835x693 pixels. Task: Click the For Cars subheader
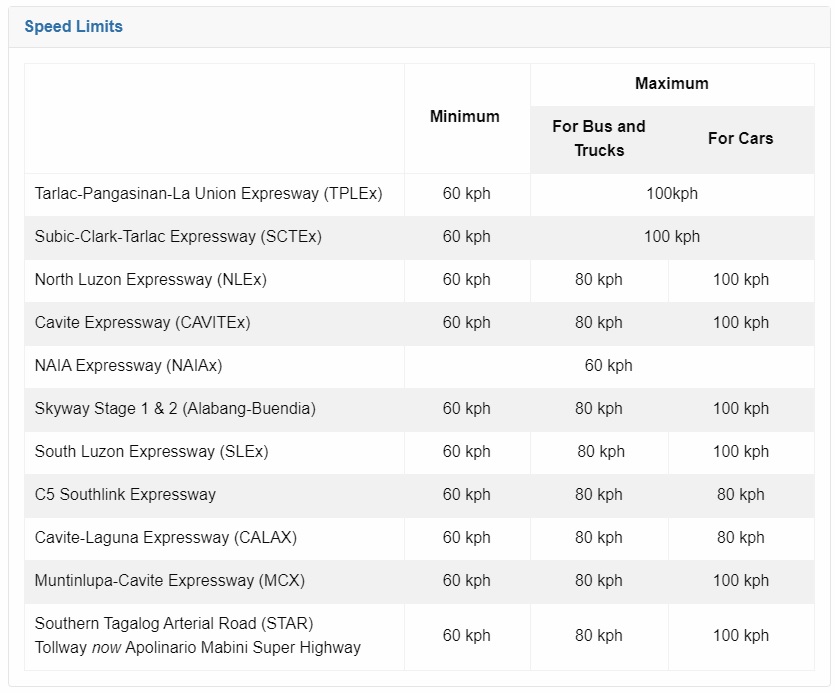click(740, 138)
